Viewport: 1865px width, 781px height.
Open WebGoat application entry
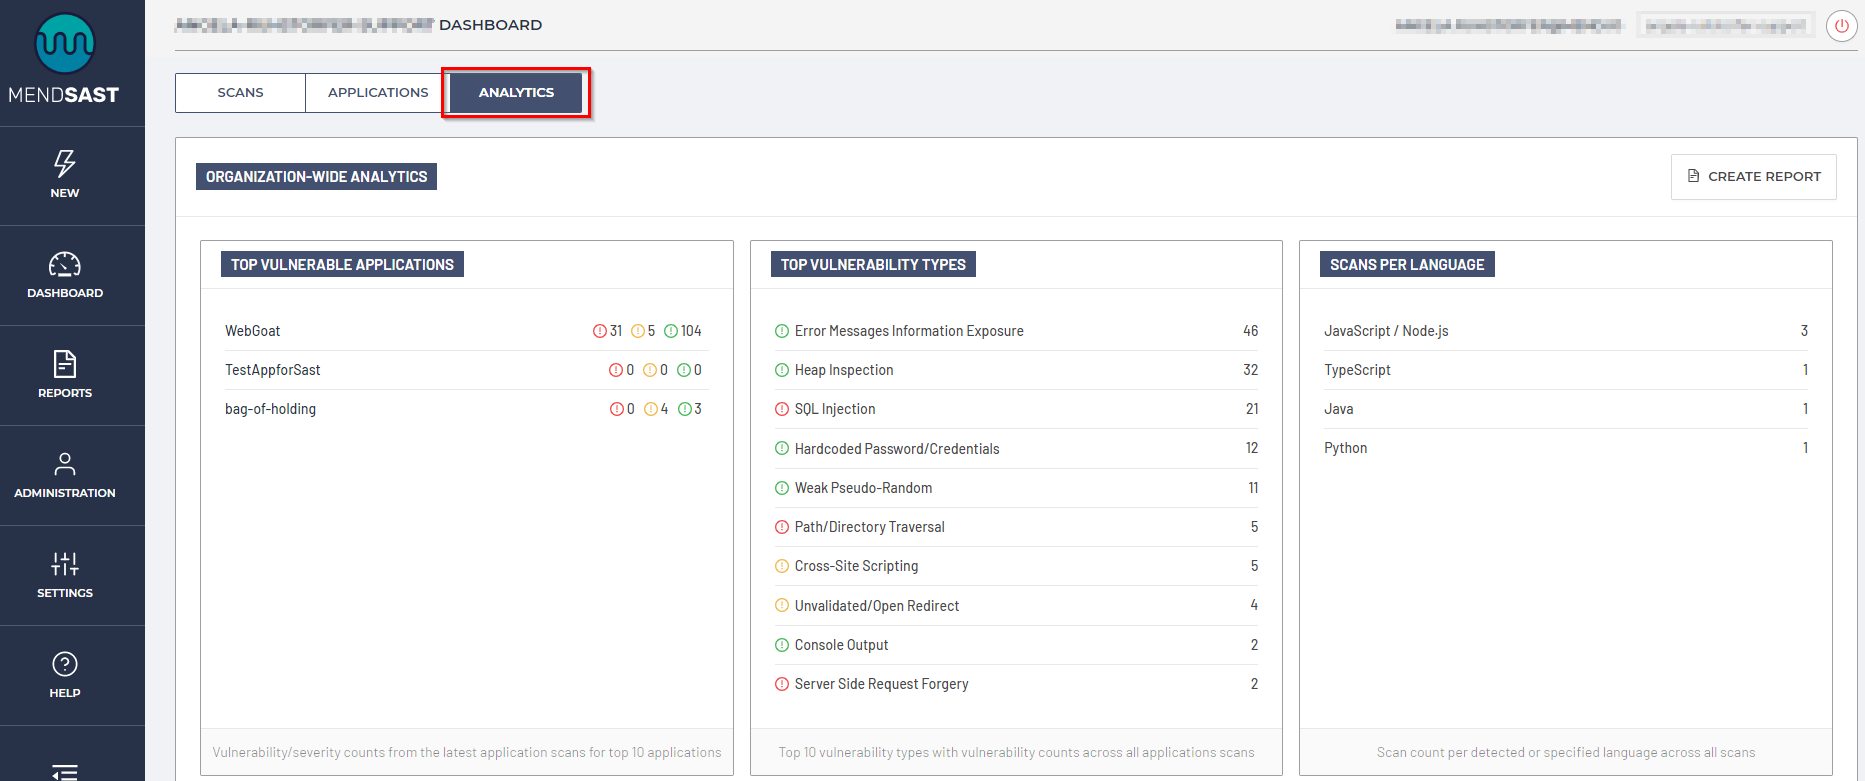253,331
